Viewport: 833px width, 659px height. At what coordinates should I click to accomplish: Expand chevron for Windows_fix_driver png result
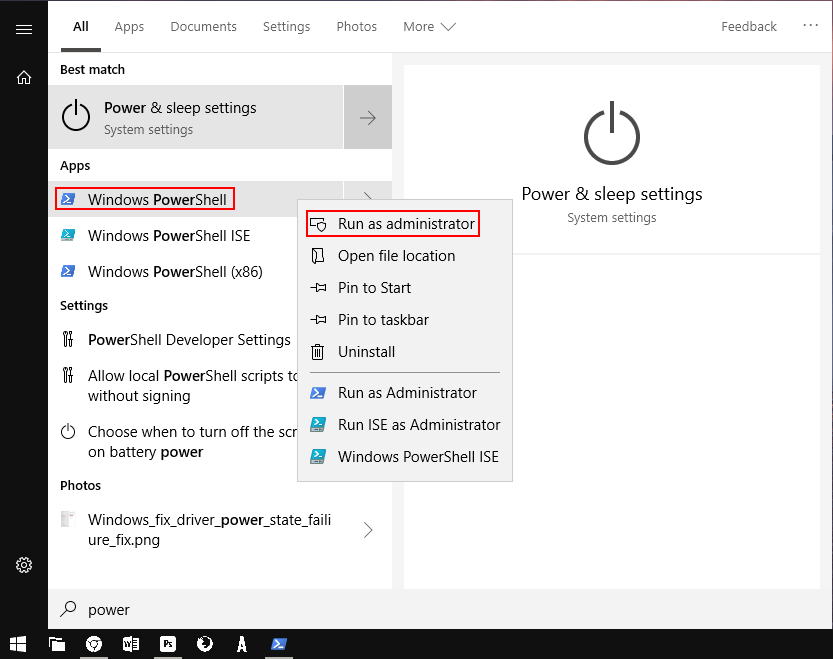[368, 530]
